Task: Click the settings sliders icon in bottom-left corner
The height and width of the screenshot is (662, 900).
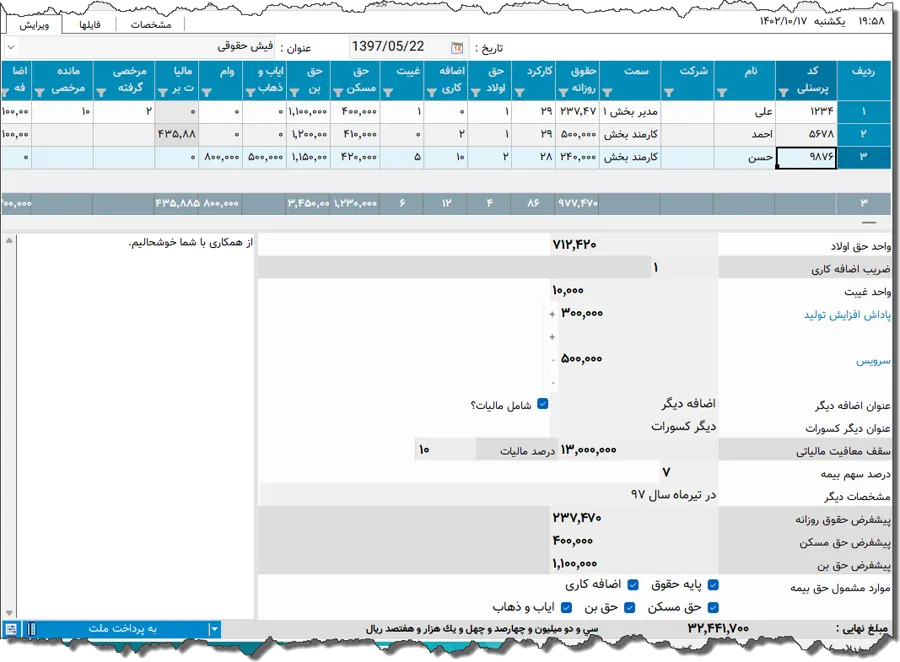Action: click(x=10, y=629)
